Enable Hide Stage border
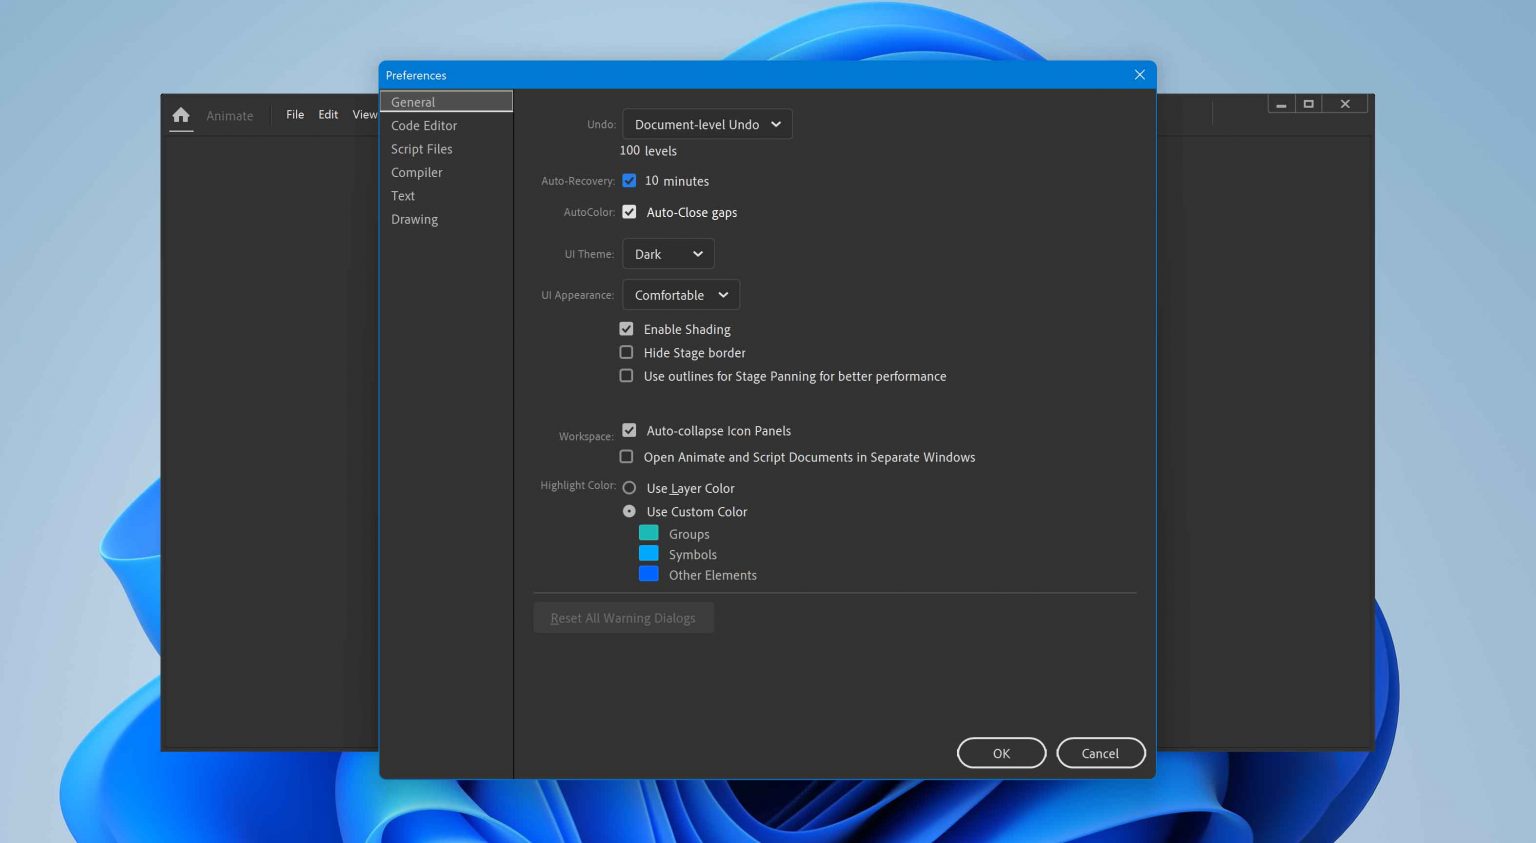This screenshot has height=843, width=1536. 626,352
